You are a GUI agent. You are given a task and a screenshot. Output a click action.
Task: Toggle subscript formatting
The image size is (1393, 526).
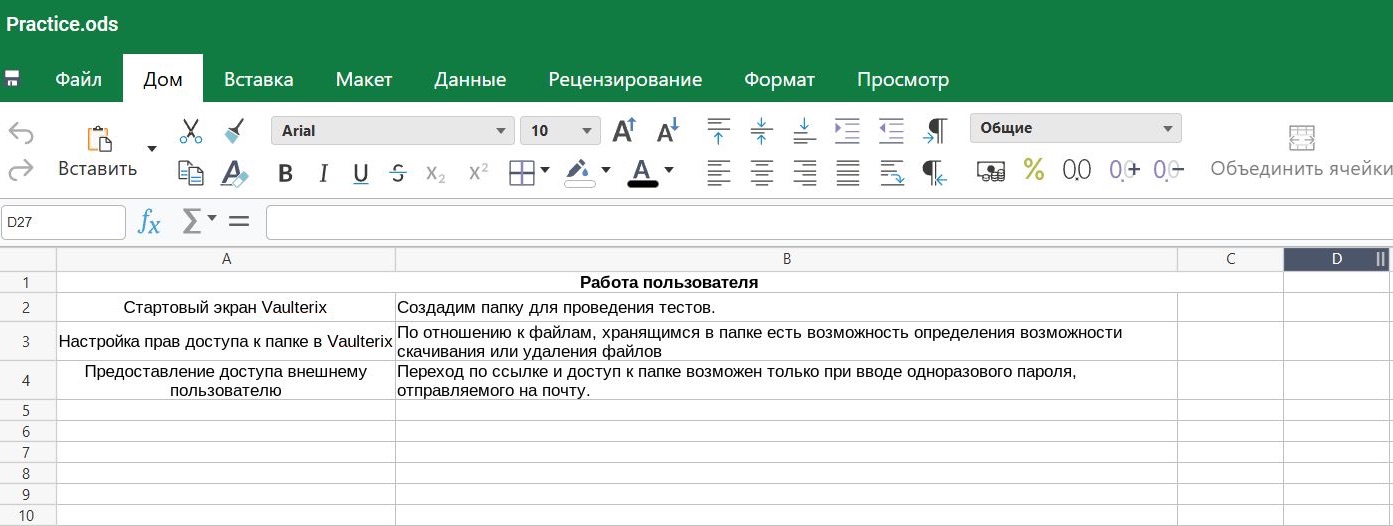tap(436, 174)
